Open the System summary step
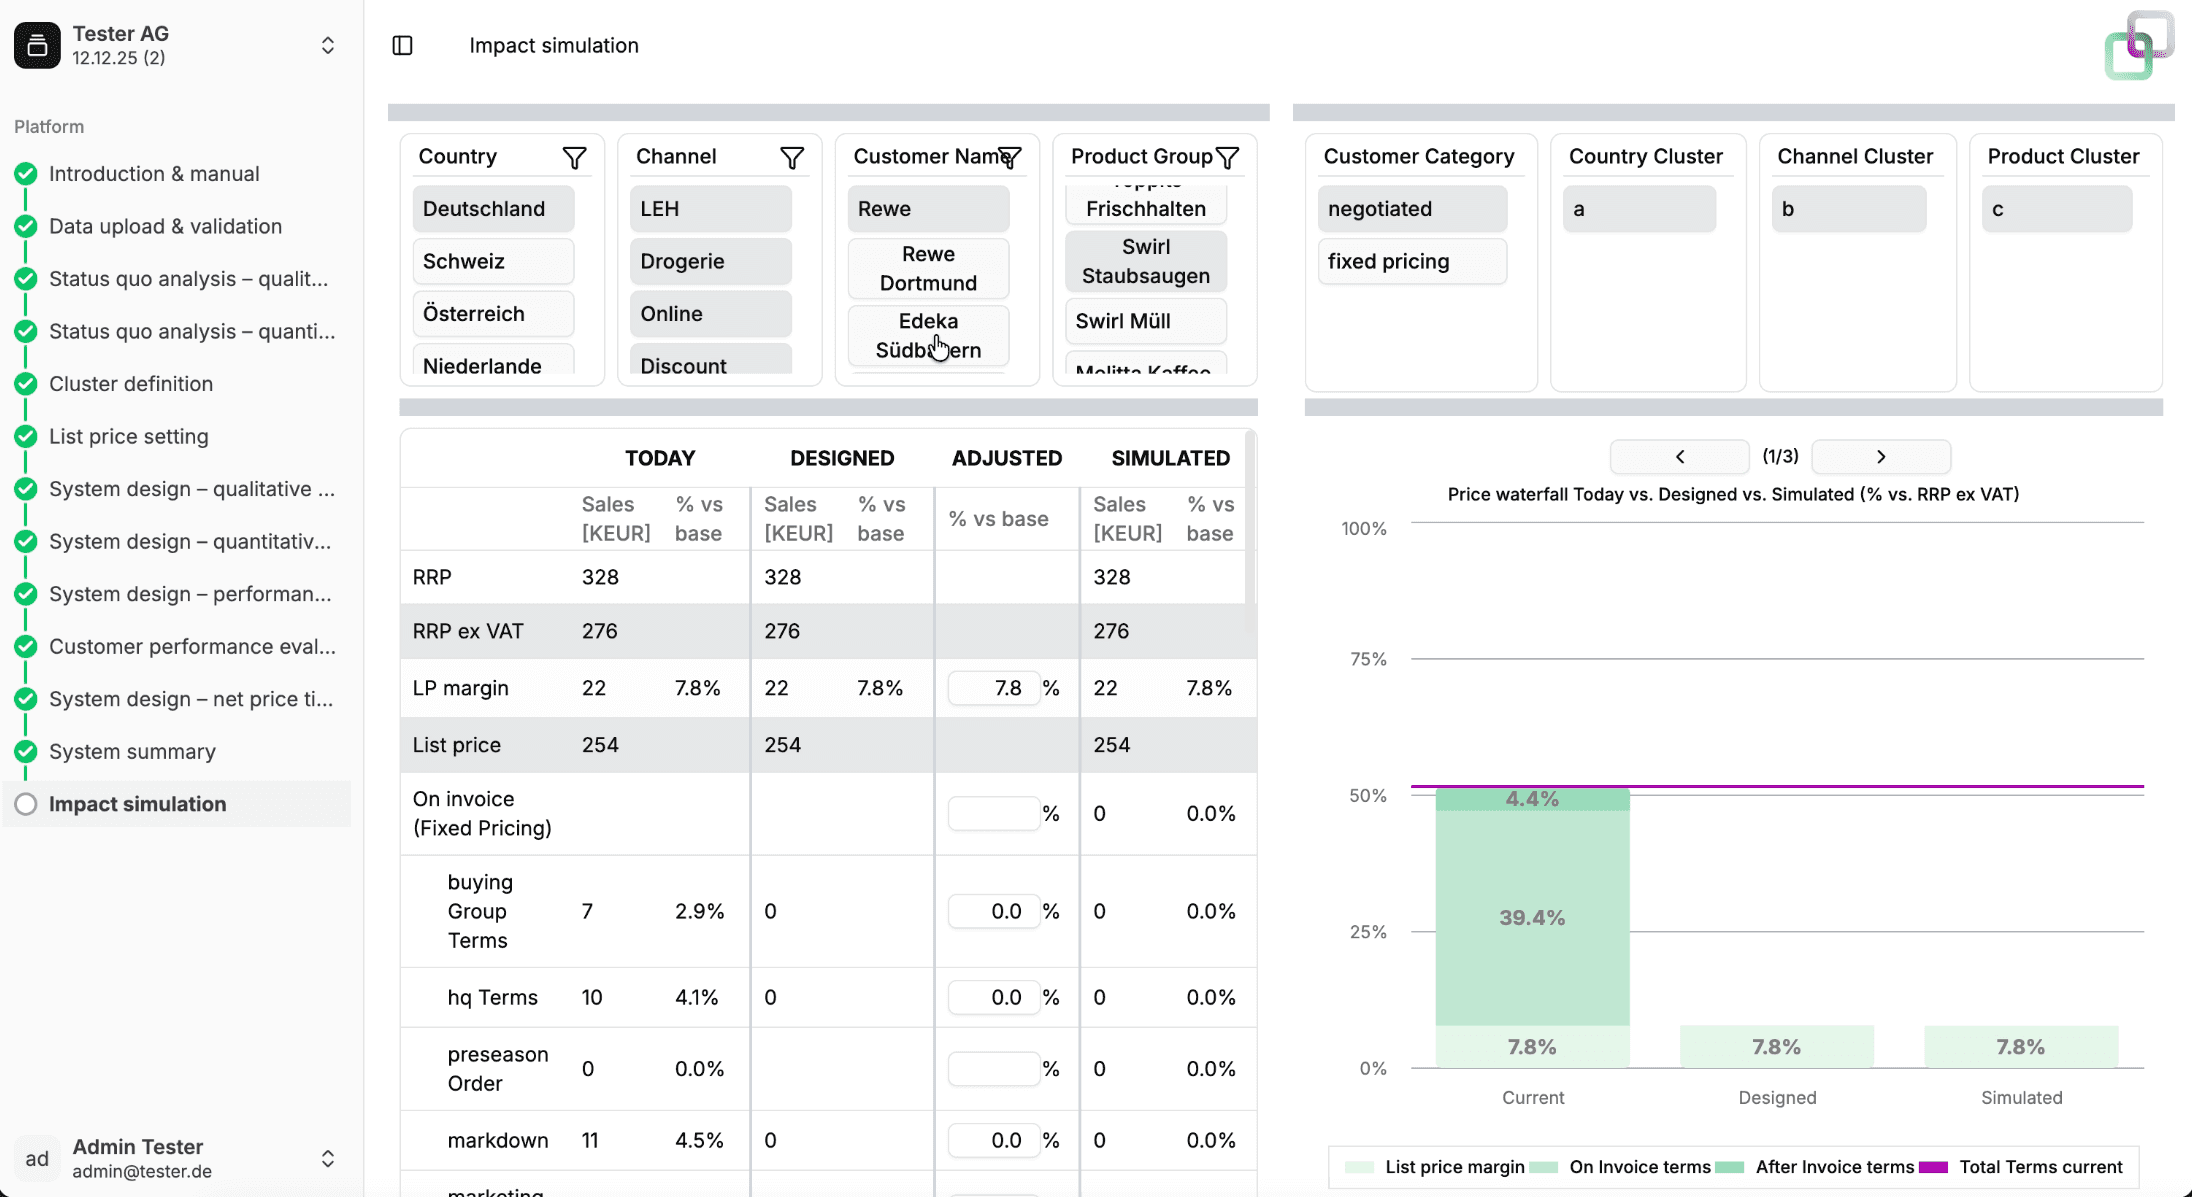 click(x=132, y=751)
